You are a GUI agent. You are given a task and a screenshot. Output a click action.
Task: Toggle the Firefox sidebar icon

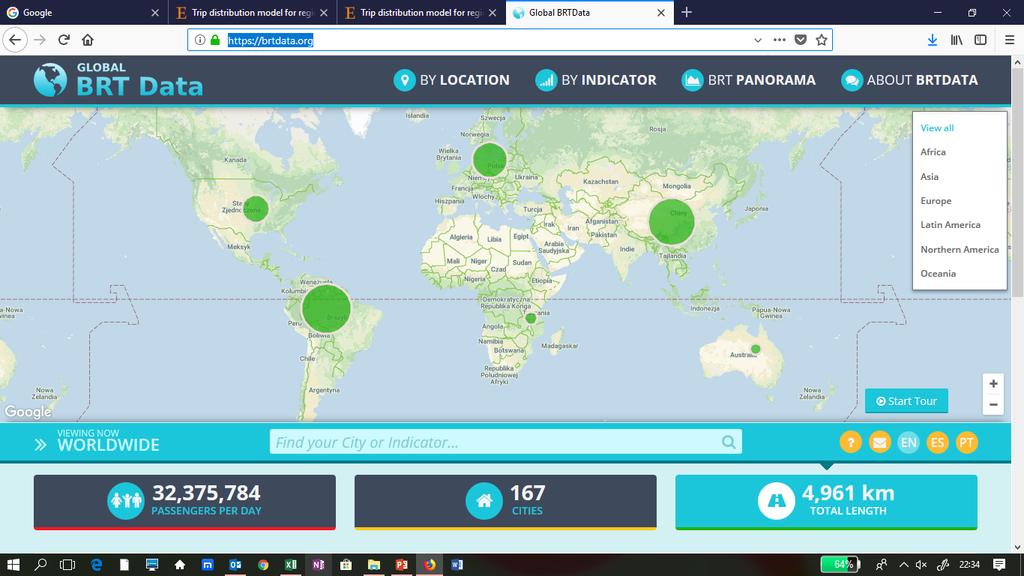click(980, 40)
